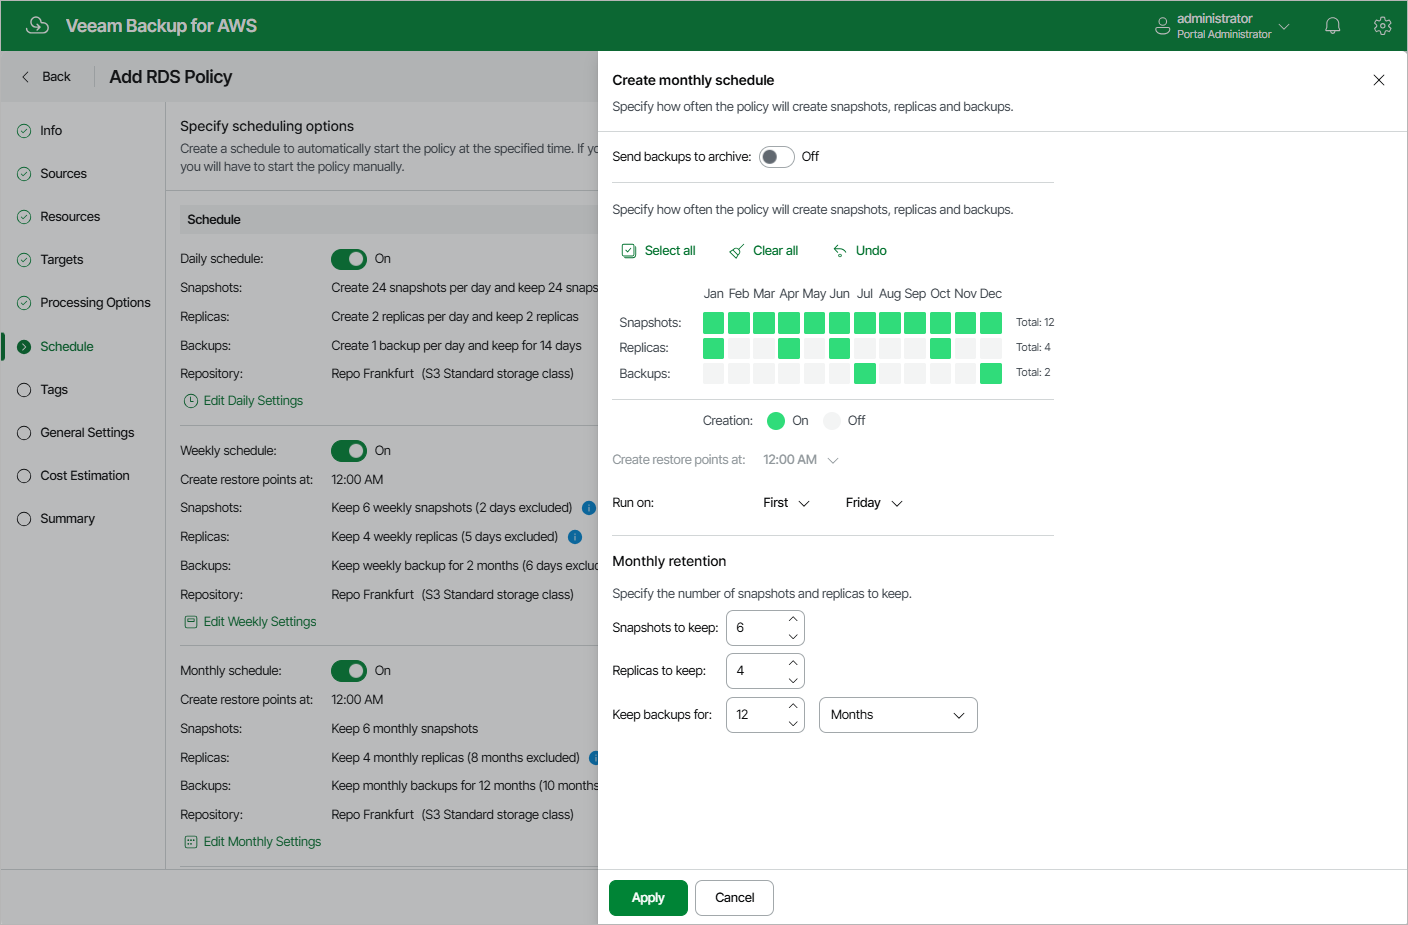The height and width of the screenshot is (925, 1408).
Task: Toggle the Monthly schedule switch
Action: click(349, 671)
